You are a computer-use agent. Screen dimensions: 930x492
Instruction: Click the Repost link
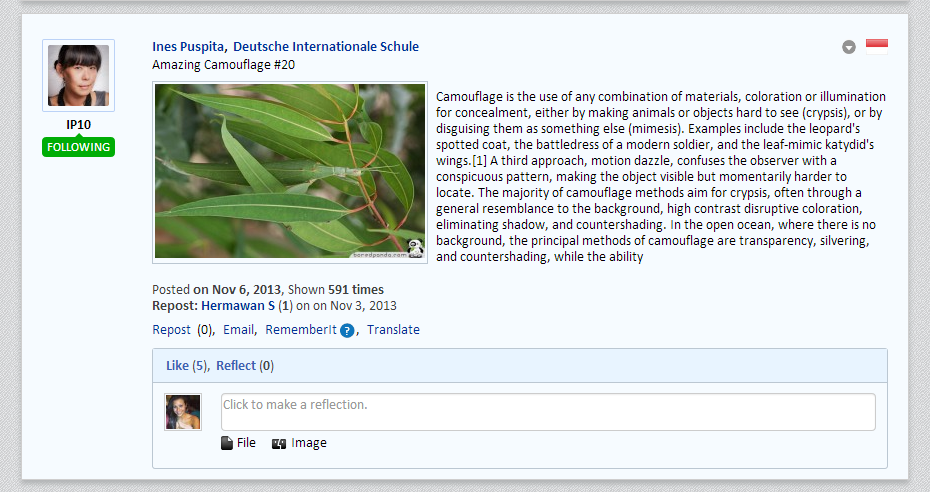click(171, 330)
